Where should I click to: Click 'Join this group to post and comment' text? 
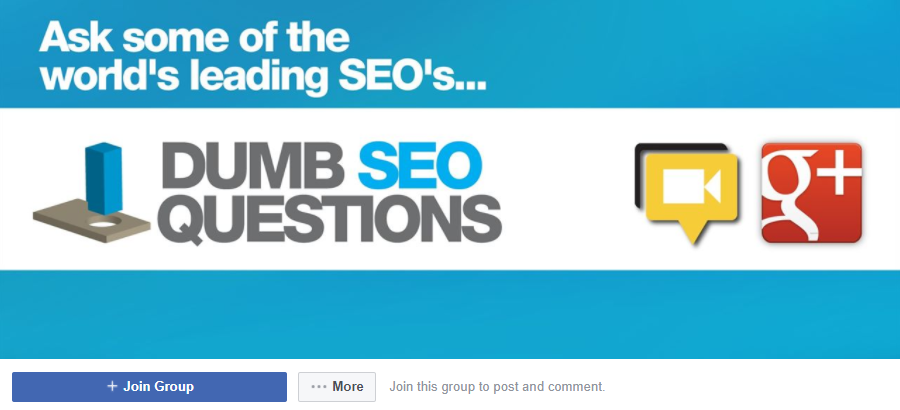[497, 386]
